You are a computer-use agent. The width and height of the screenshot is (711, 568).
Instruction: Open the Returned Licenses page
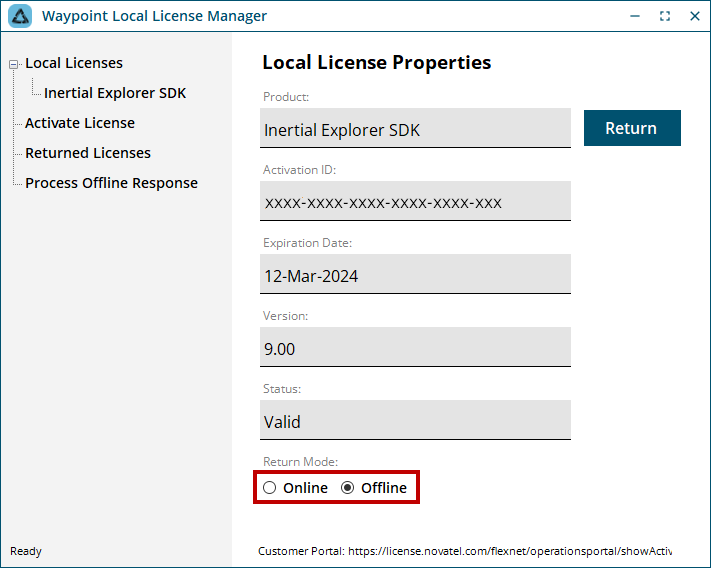pos(88,153)
